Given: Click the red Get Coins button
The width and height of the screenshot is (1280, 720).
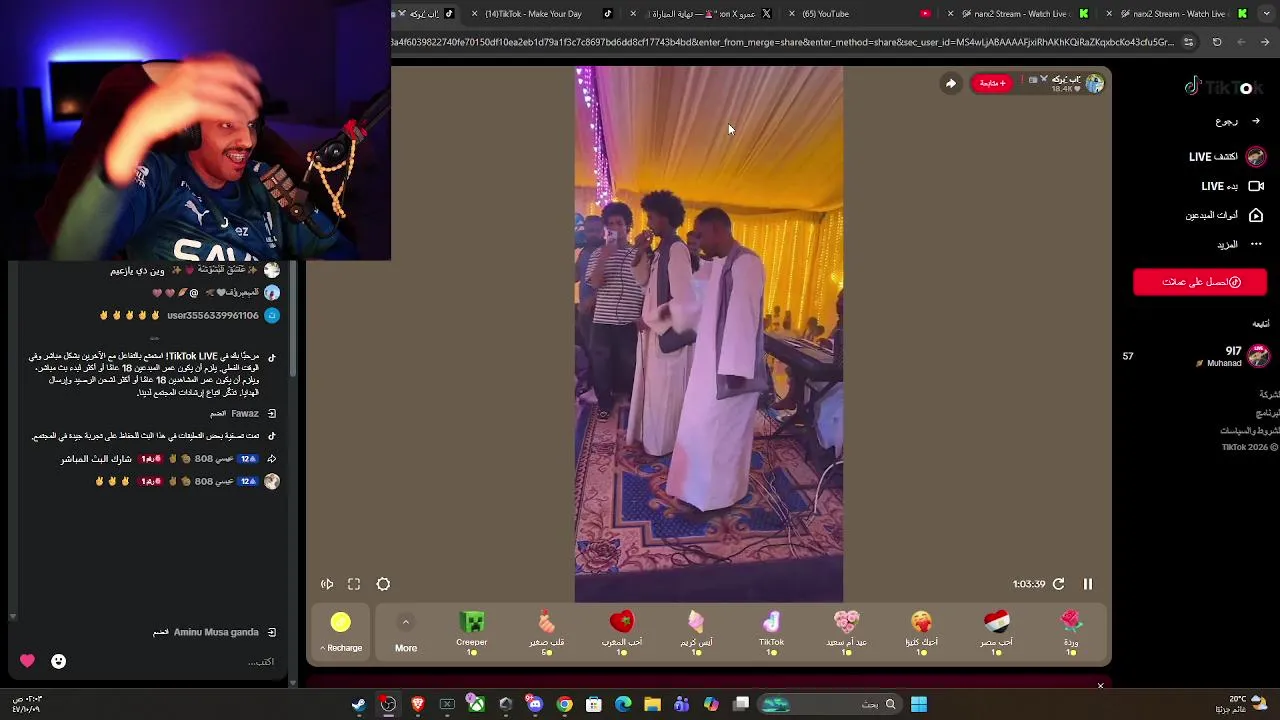Looking at the screenshot, I should point(1200,282).
